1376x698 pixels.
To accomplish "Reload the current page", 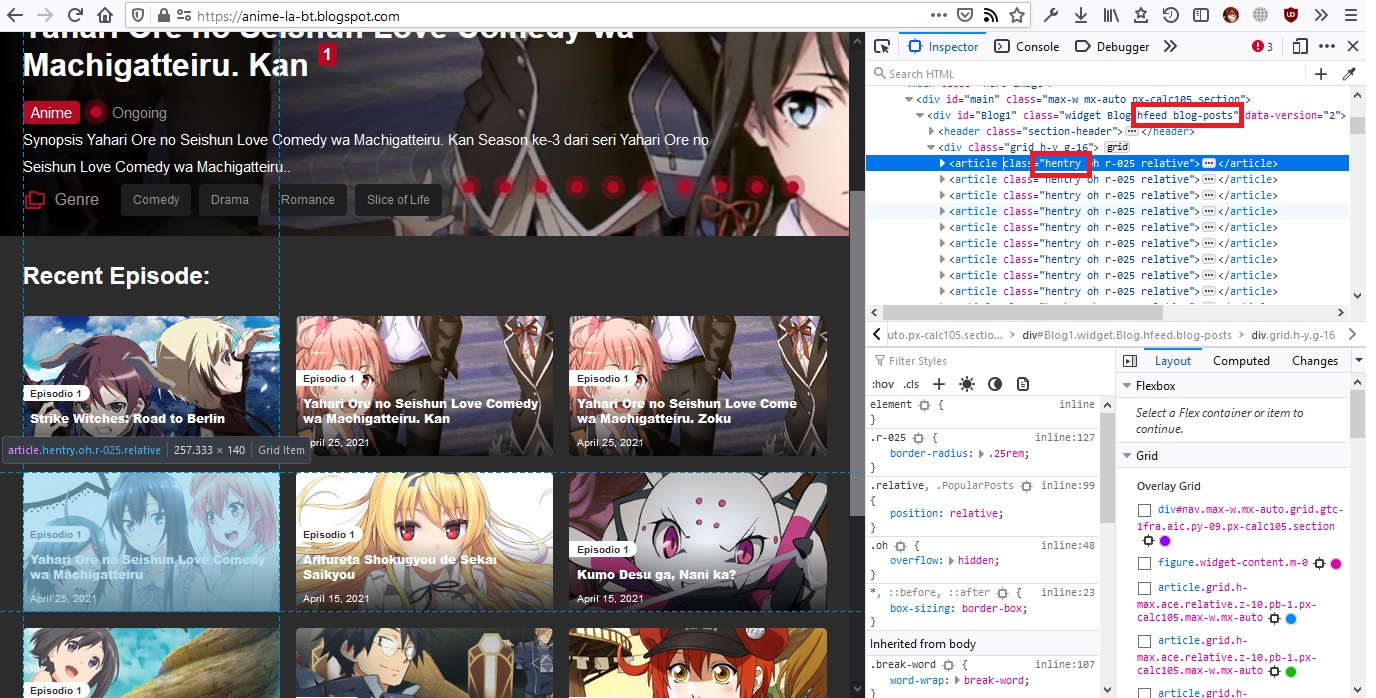I will pyautogui.click(x=75, y=15).
